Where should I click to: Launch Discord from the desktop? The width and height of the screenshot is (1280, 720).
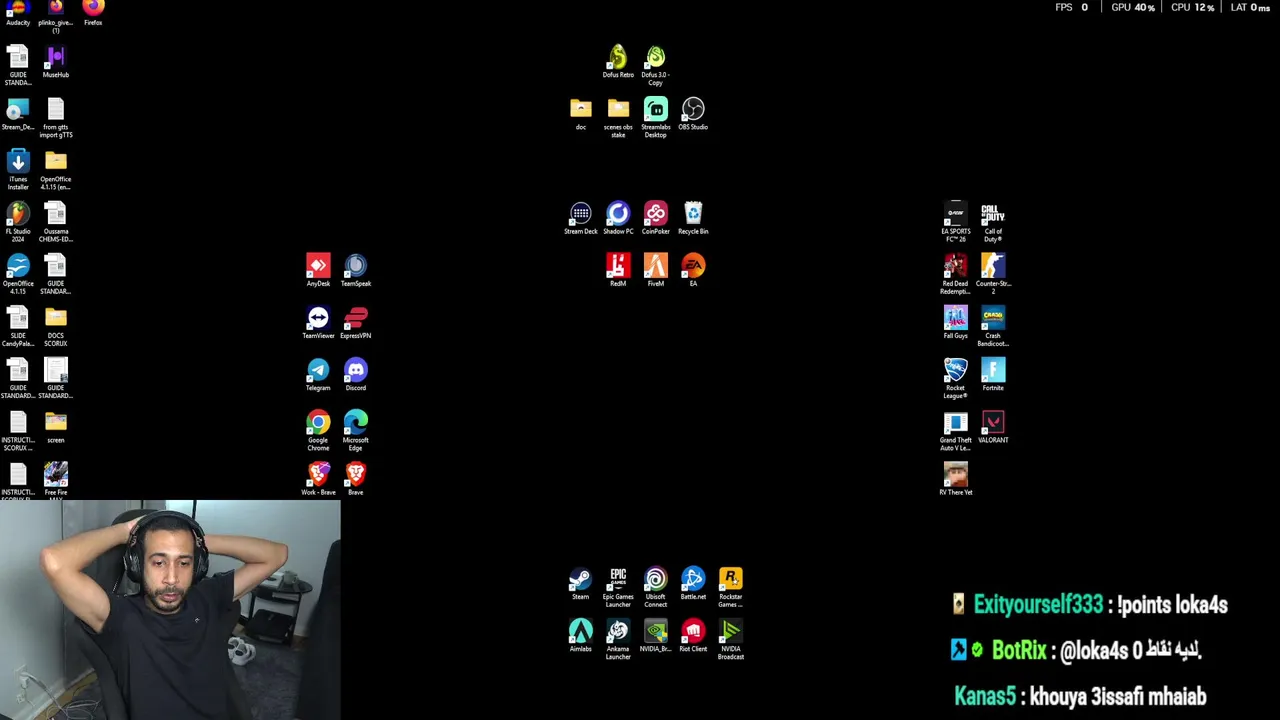click(356, 375)
